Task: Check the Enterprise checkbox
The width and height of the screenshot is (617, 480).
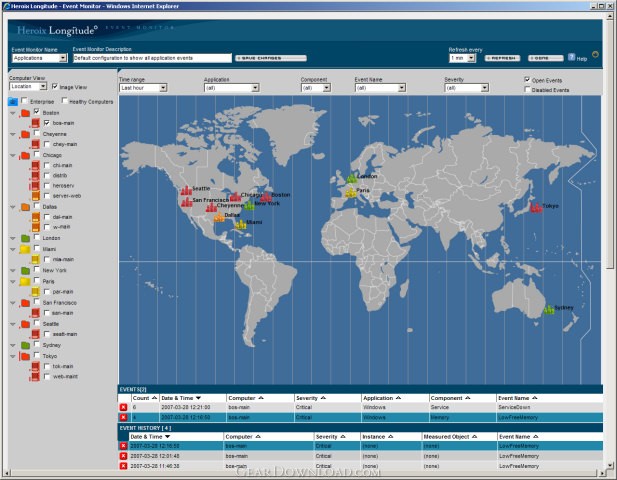Action: click(x=24, y=101)
